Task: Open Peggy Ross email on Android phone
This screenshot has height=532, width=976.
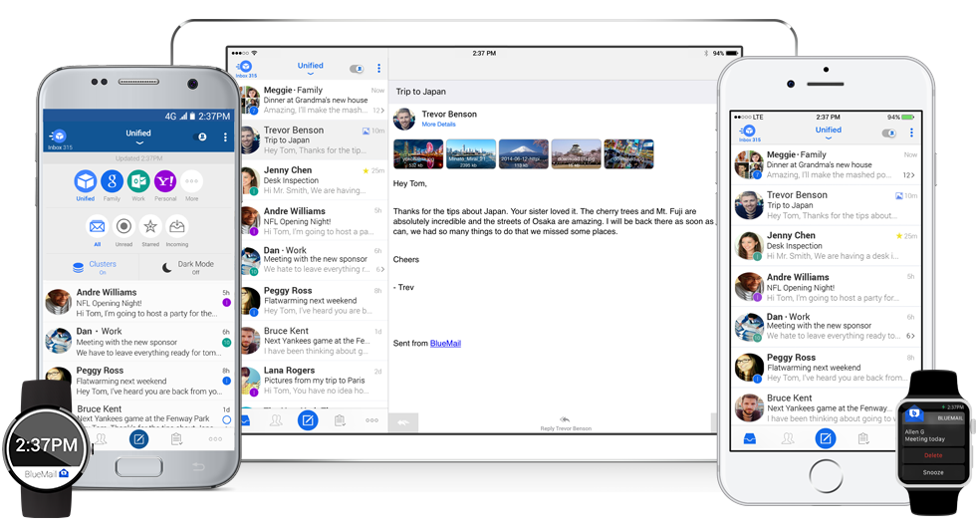Action: point(138,380)
